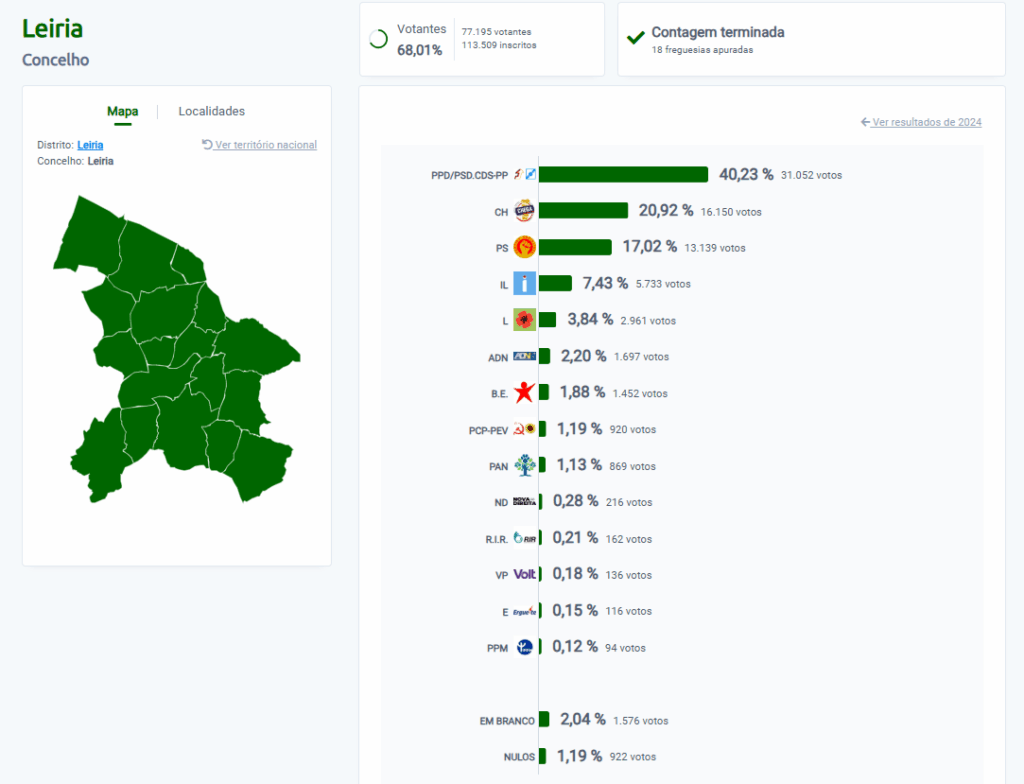The image size is (1024, 784).
Task: Click the Volt party logo
Action: (524, 574)
